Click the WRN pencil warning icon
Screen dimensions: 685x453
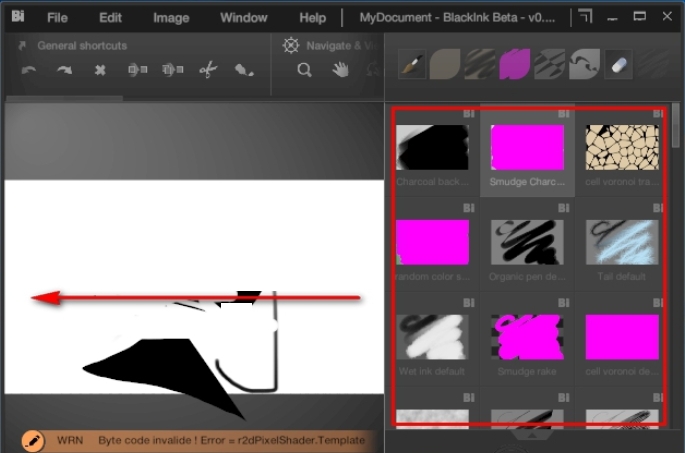pyautogui.click(x=33, y=441)
